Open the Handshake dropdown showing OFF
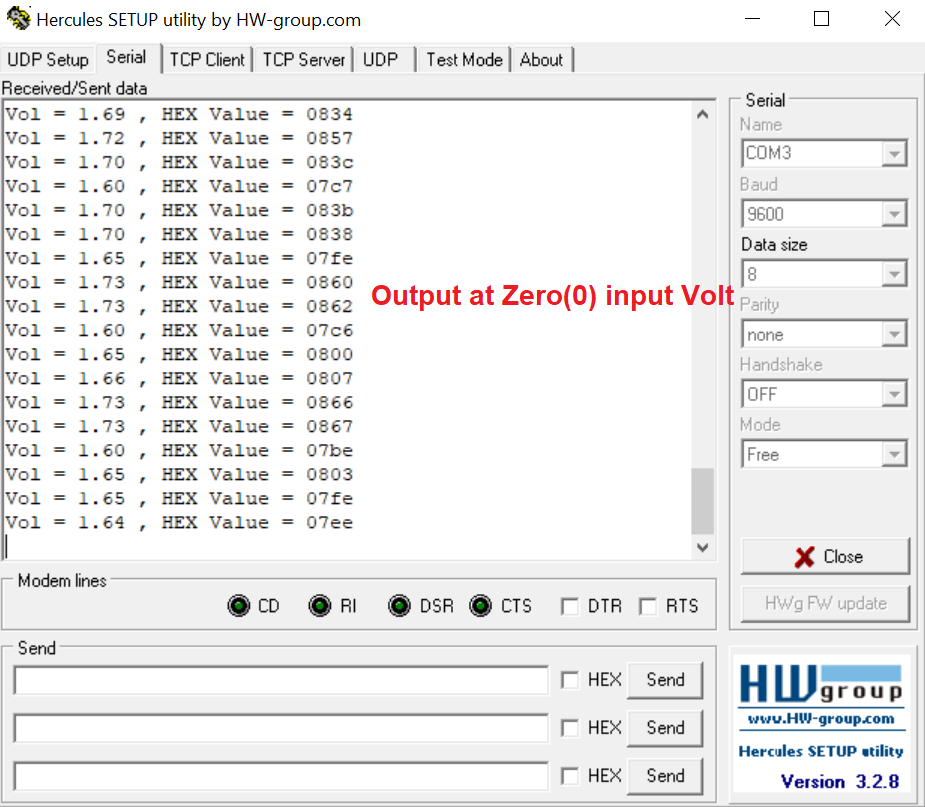Screen dimensions: 925x807 tap(894, 394)
